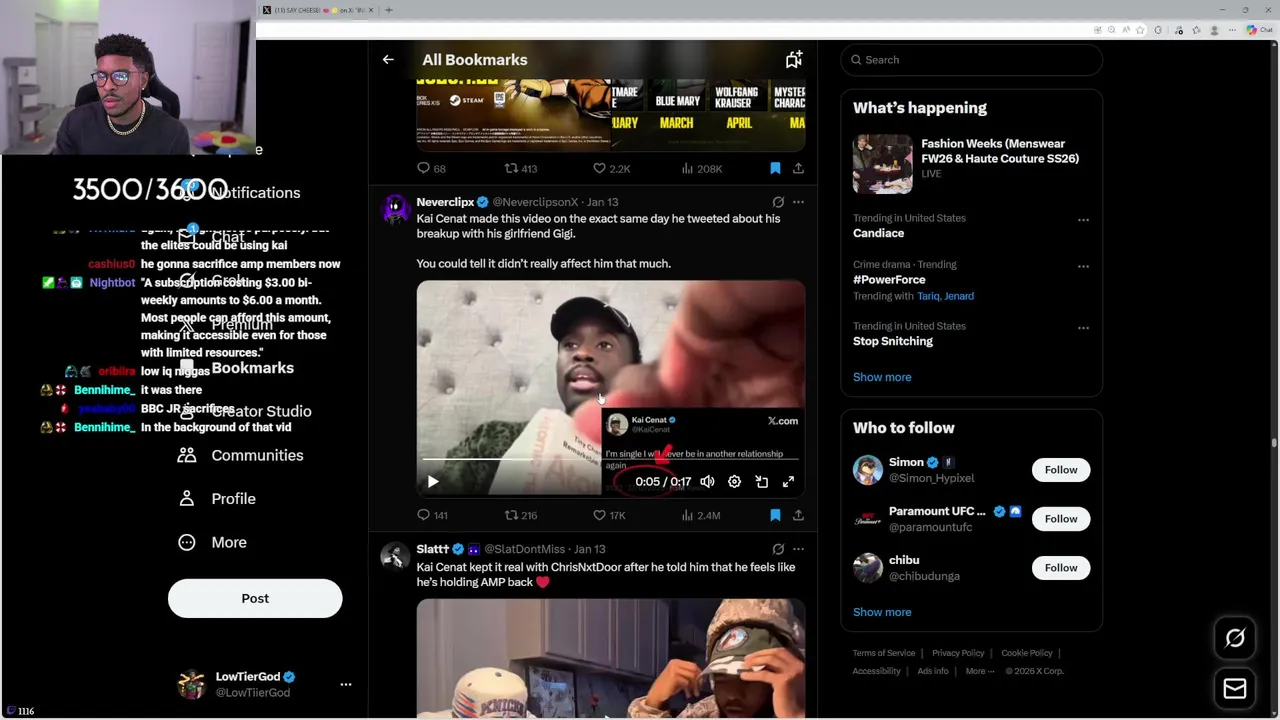Click Grok icon on Neverclipx post
Viewport: 1280px width, 720px height.
[778, 202]
